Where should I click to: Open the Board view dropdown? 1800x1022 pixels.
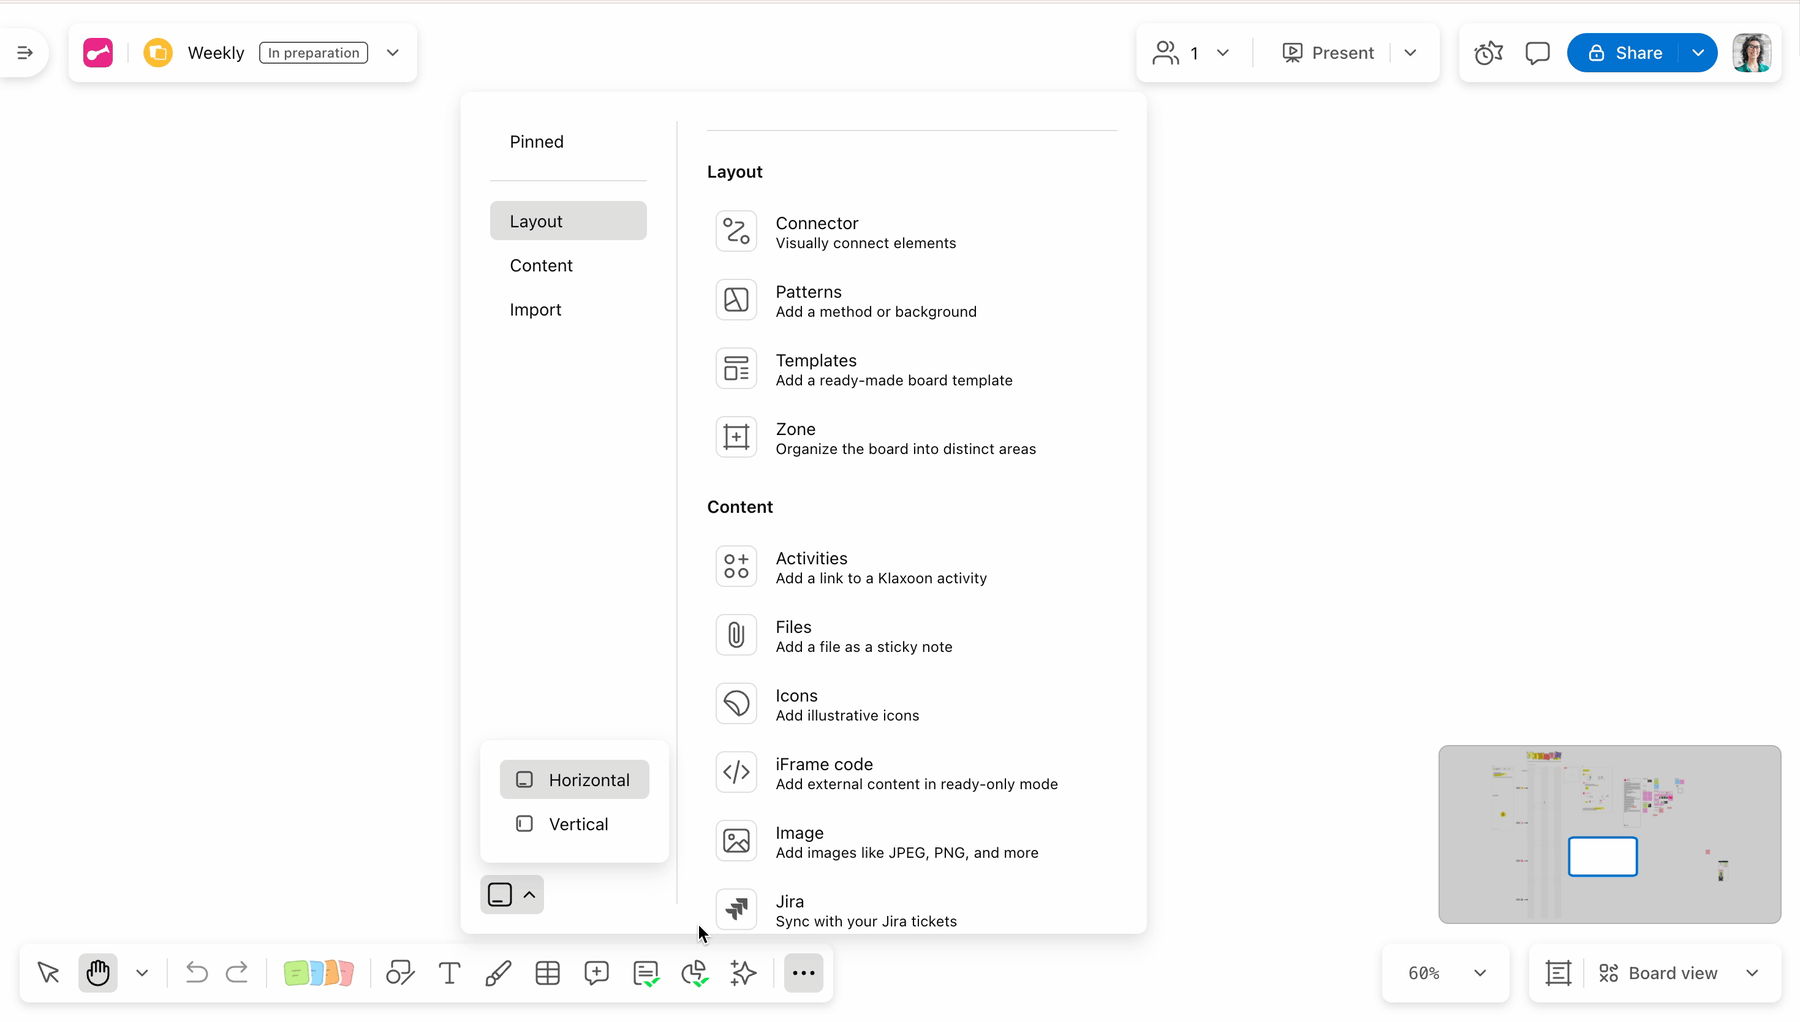(1677, 973)
